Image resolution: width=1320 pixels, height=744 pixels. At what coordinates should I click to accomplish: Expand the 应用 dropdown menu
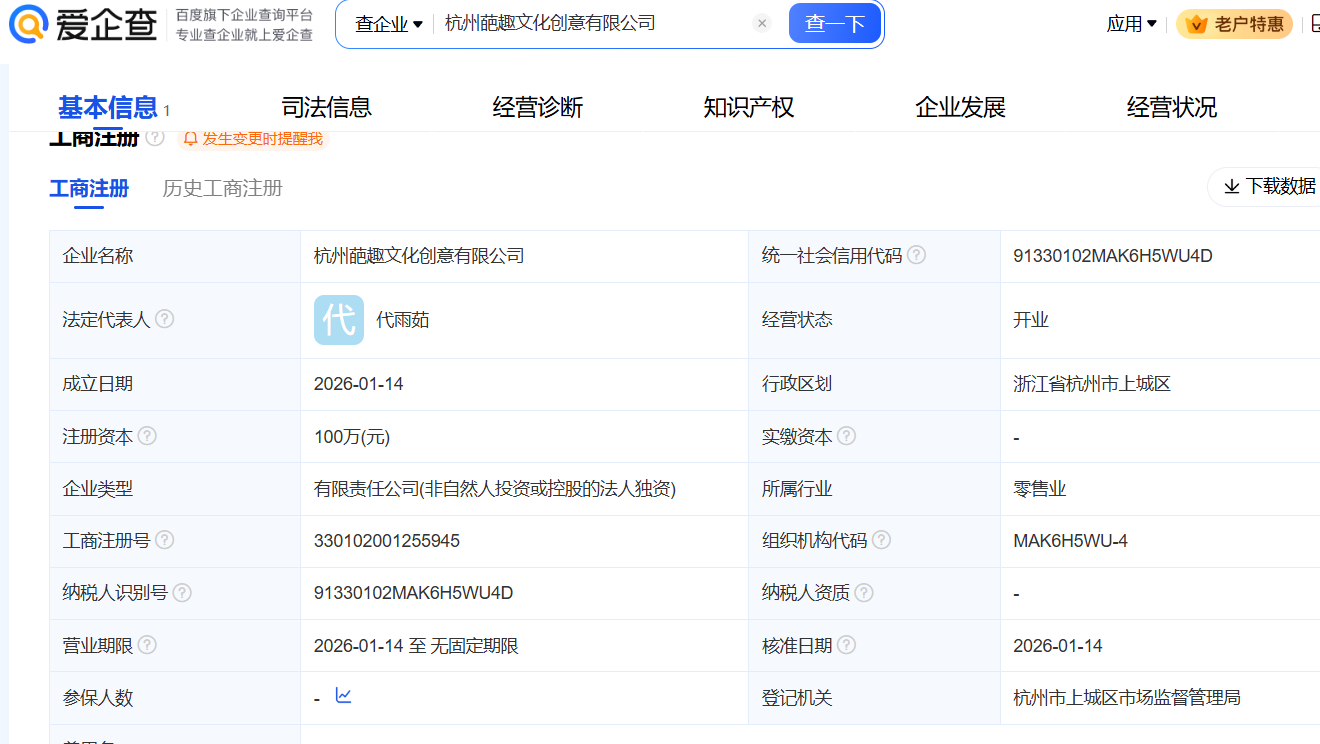point(1131,24)
